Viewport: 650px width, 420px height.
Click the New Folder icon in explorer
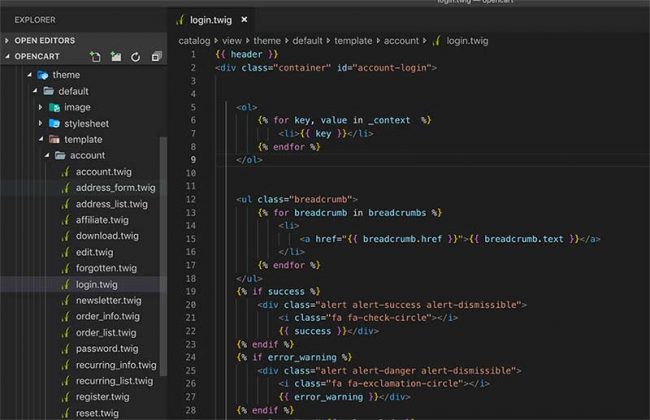pyautogui.click(x=116, y=57)
